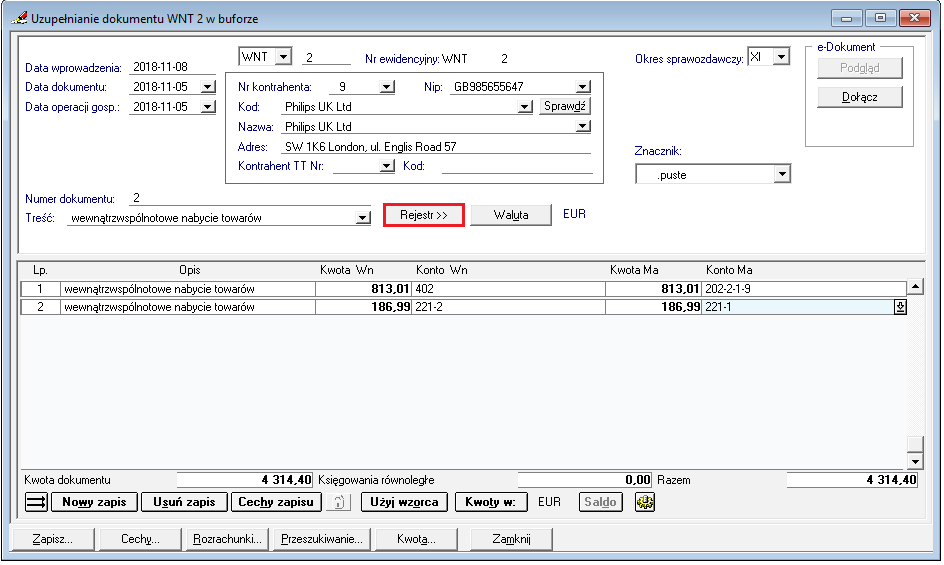The image size is (944, 565).
Task: Click the Adres field with London address
Action: pyautogui.click(x=436, y=147)
